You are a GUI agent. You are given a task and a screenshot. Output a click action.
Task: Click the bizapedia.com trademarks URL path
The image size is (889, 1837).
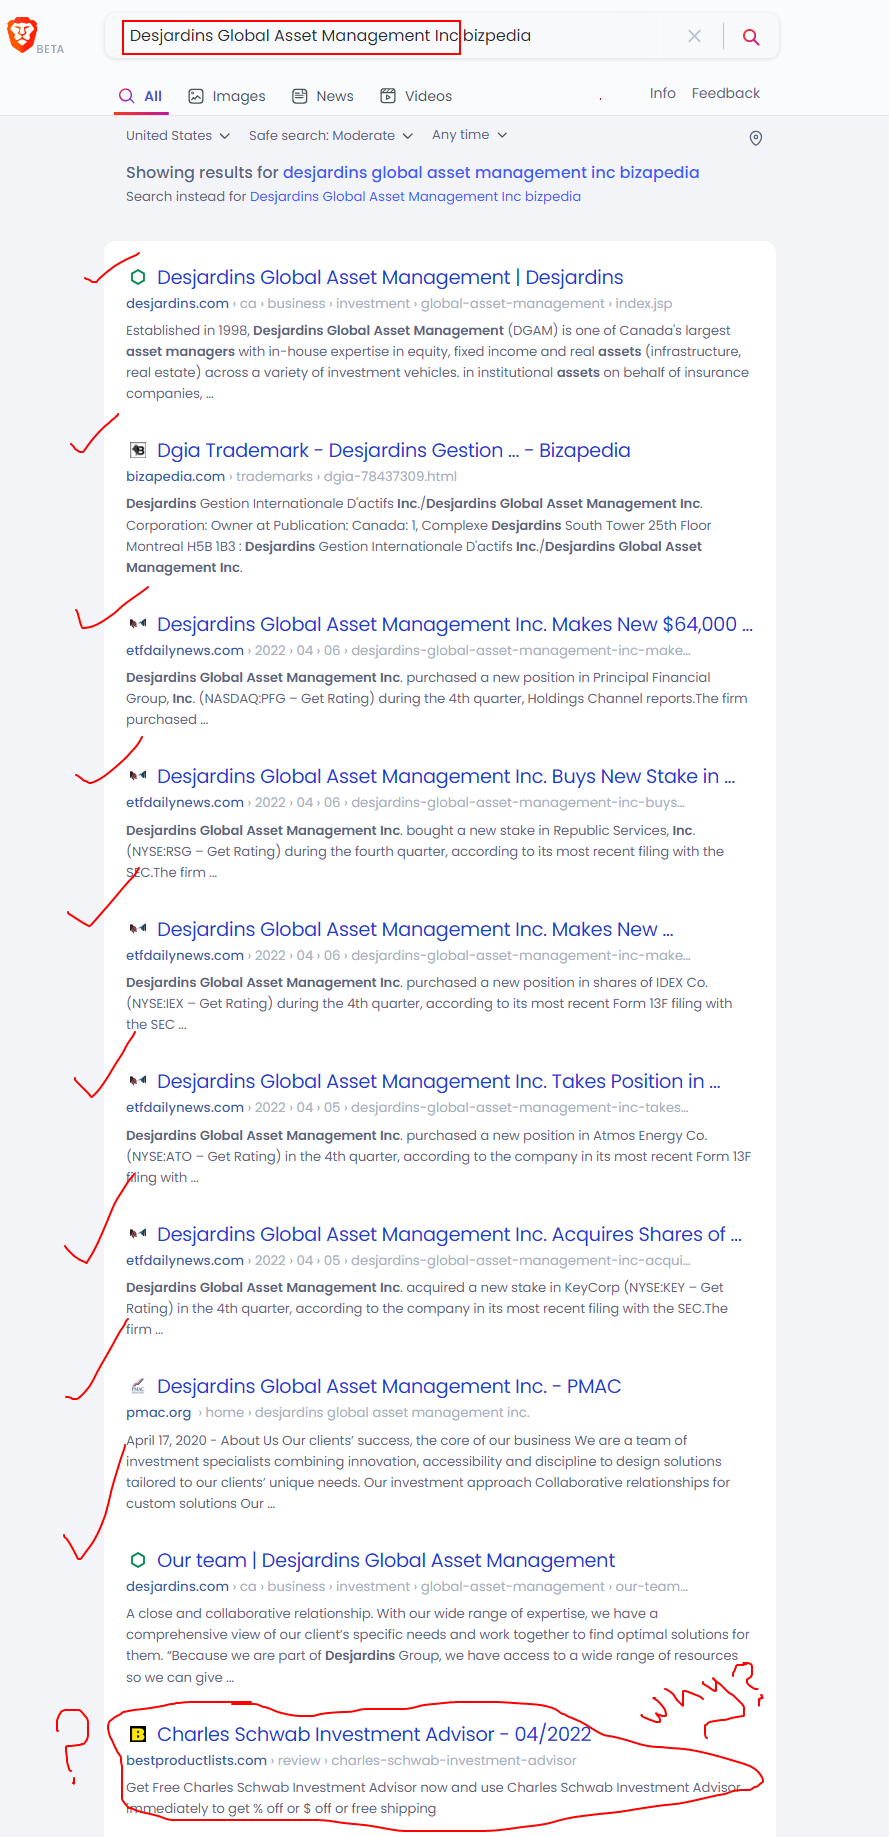pyautogui.click(x=291, y=477)
